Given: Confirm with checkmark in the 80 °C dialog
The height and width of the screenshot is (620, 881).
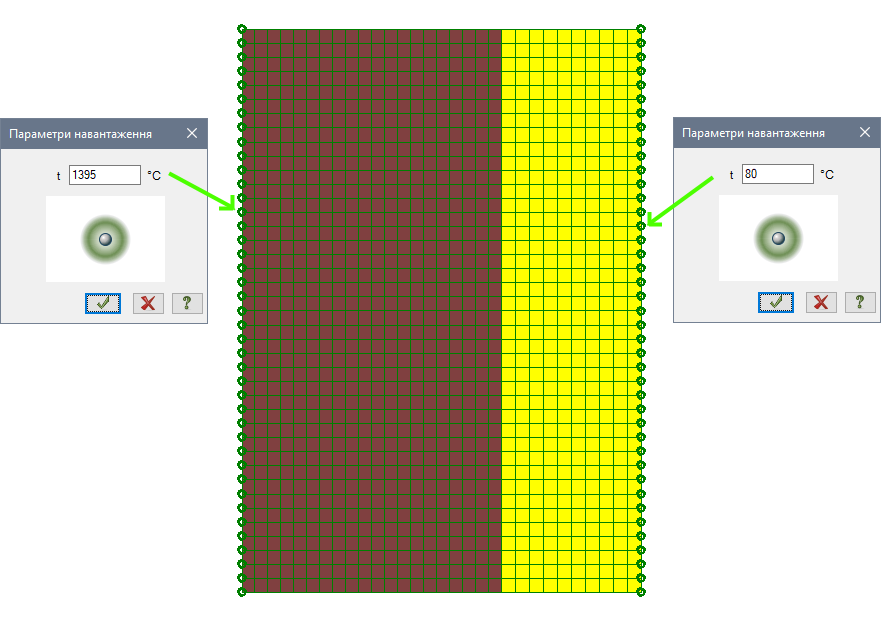Looking at the screenshot, I should click(x=776, y=302).
